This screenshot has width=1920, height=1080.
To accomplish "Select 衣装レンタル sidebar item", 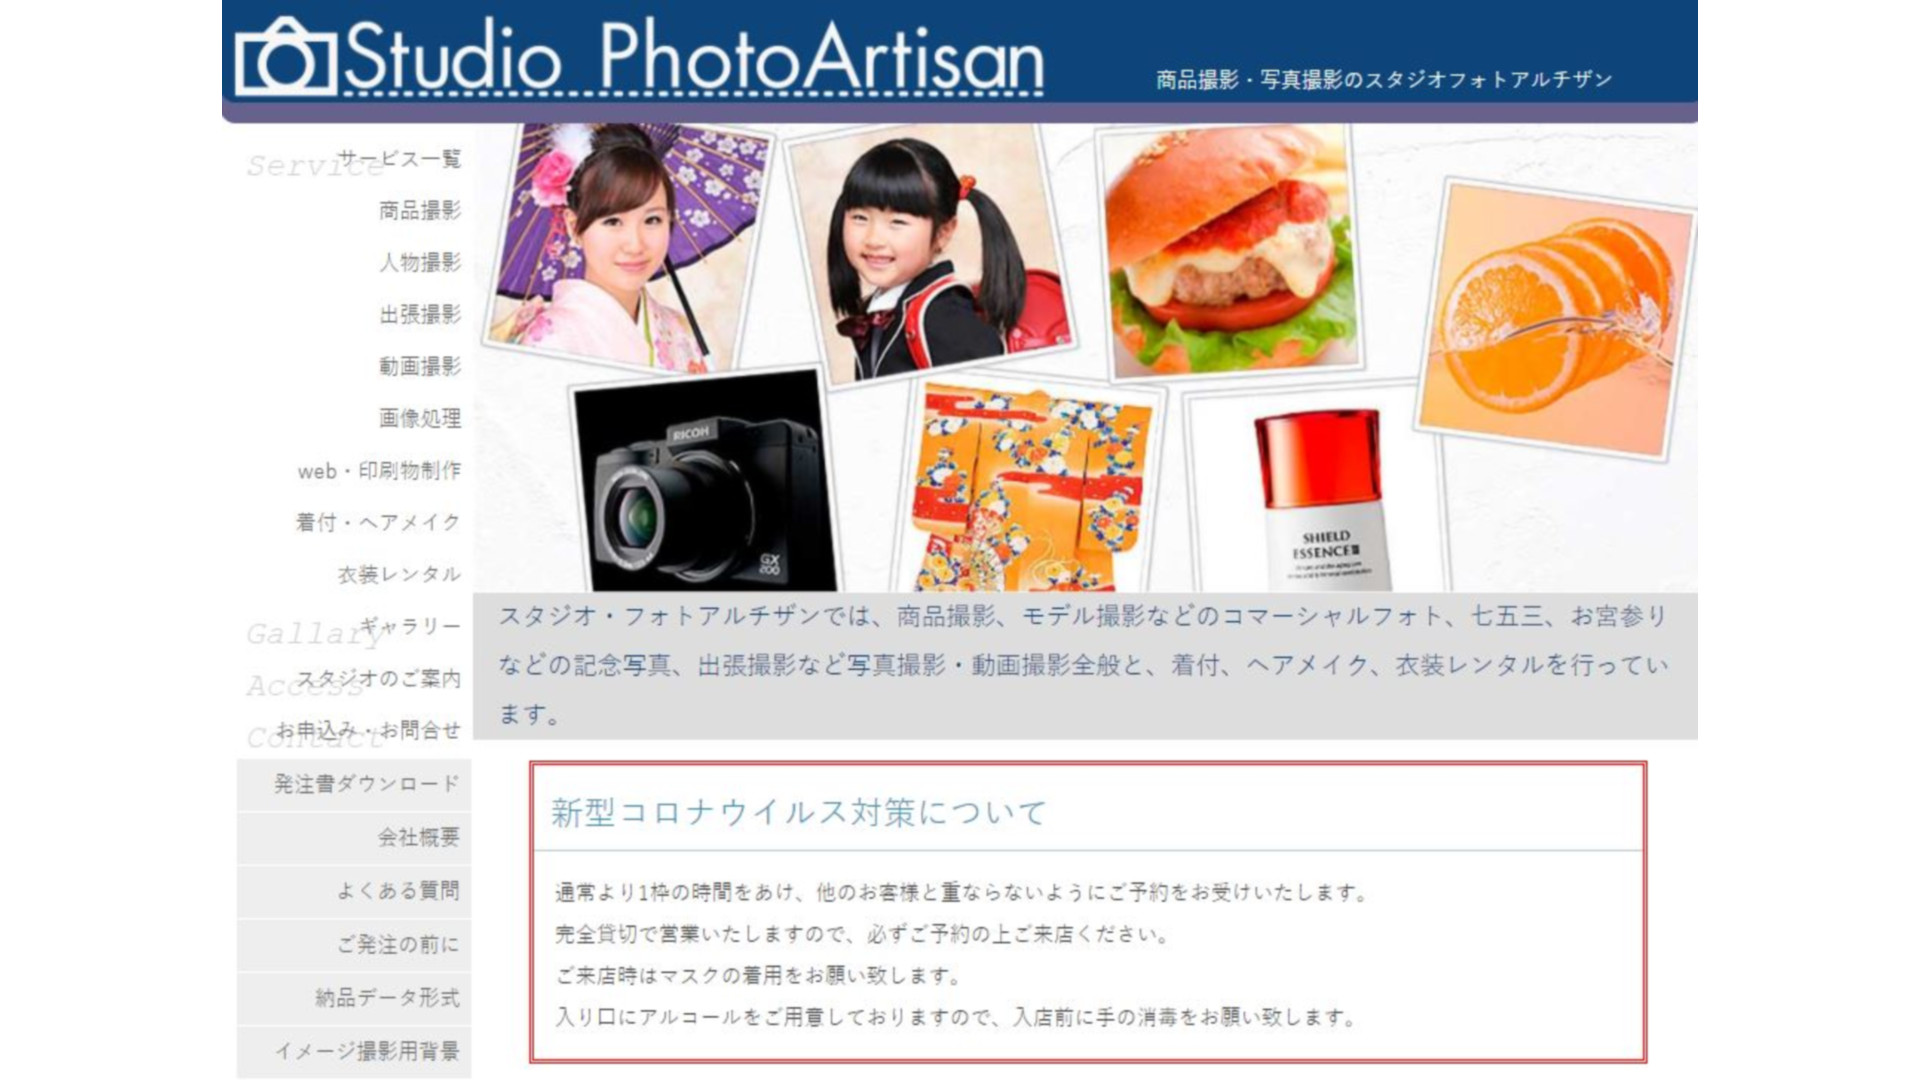I will [x=399, y=574].
